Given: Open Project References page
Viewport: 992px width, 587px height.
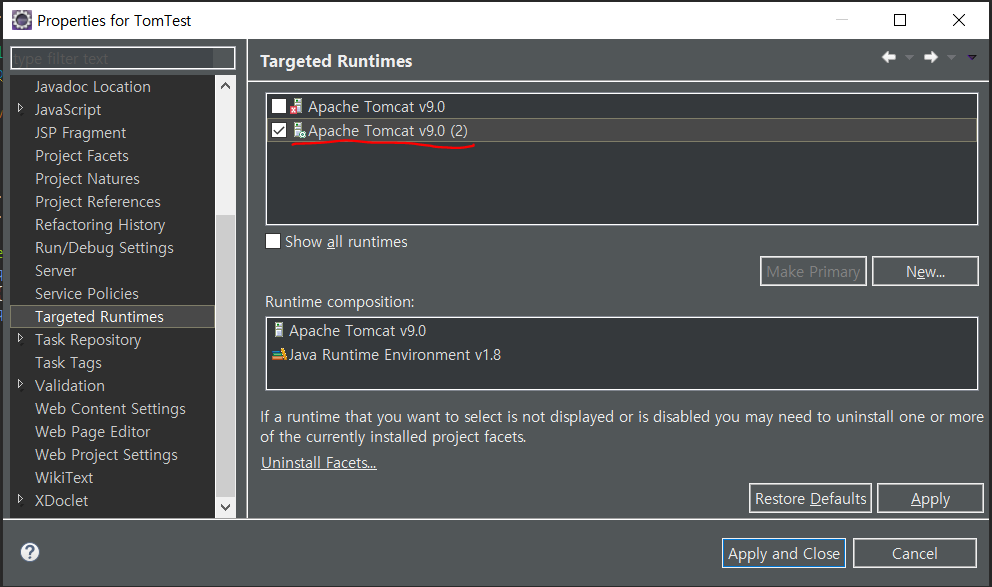Looking at the screenshot, I should pos(97,202).
